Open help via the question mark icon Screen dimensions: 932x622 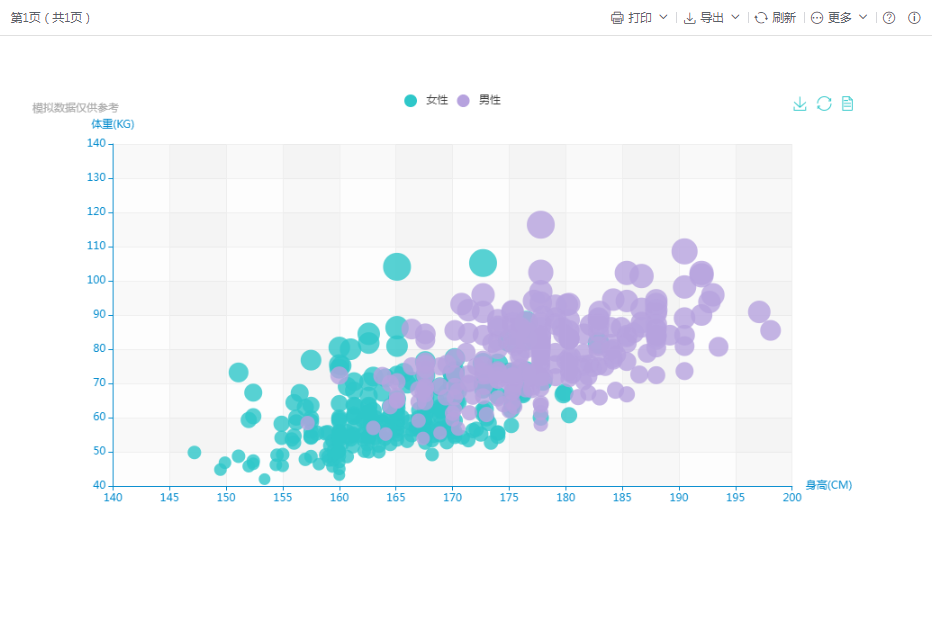point(889,18)
